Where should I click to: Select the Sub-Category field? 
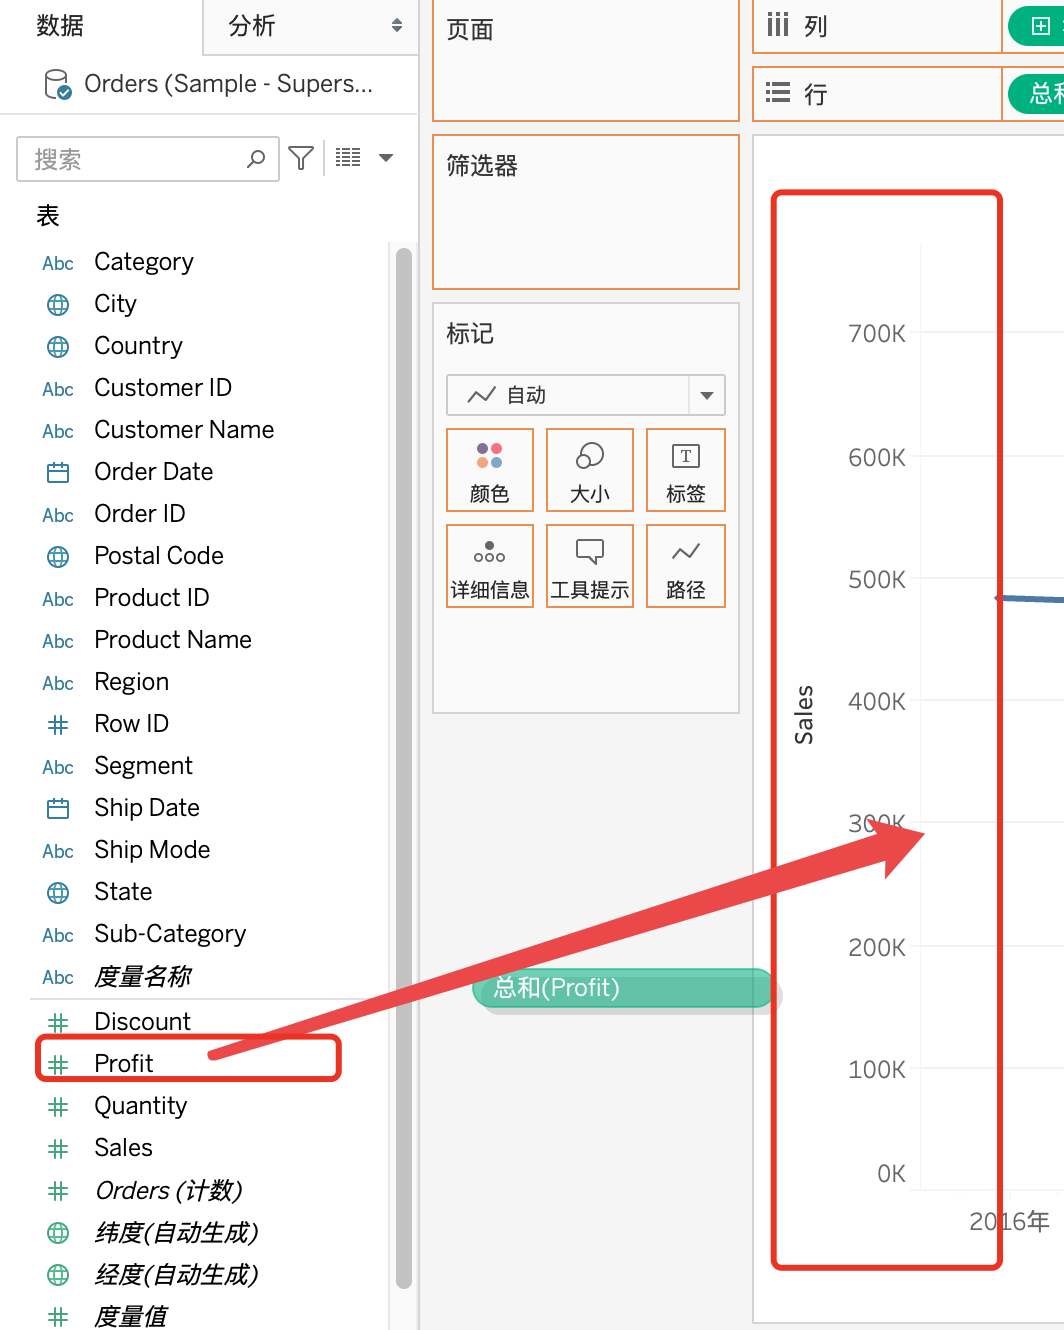(170, 934)
